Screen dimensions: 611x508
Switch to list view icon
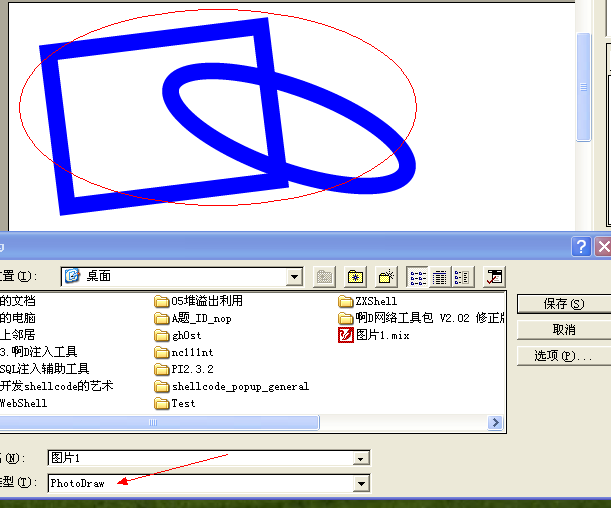[417, 277]
